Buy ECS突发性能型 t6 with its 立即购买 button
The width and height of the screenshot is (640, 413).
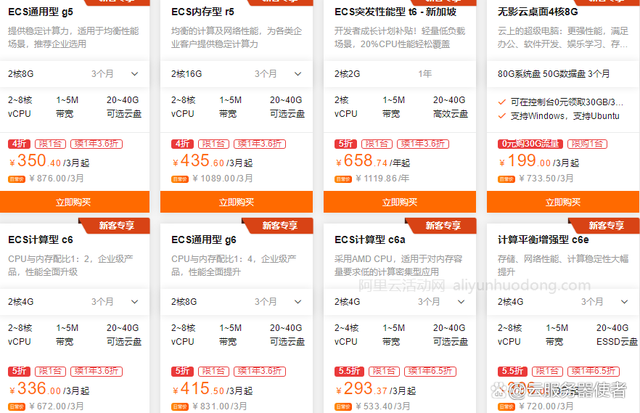pos(400,202)
